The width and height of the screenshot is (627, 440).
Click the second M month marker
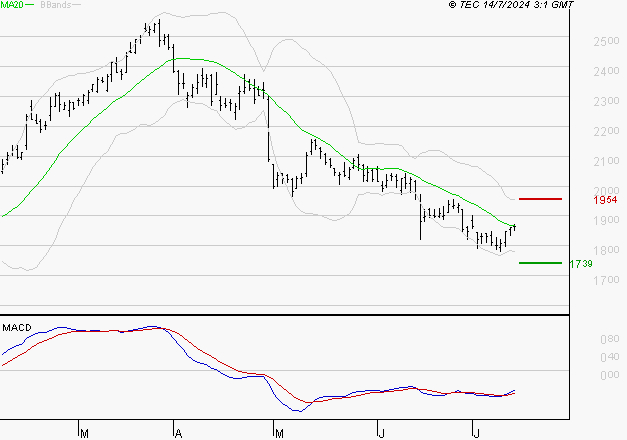(279, 434)
